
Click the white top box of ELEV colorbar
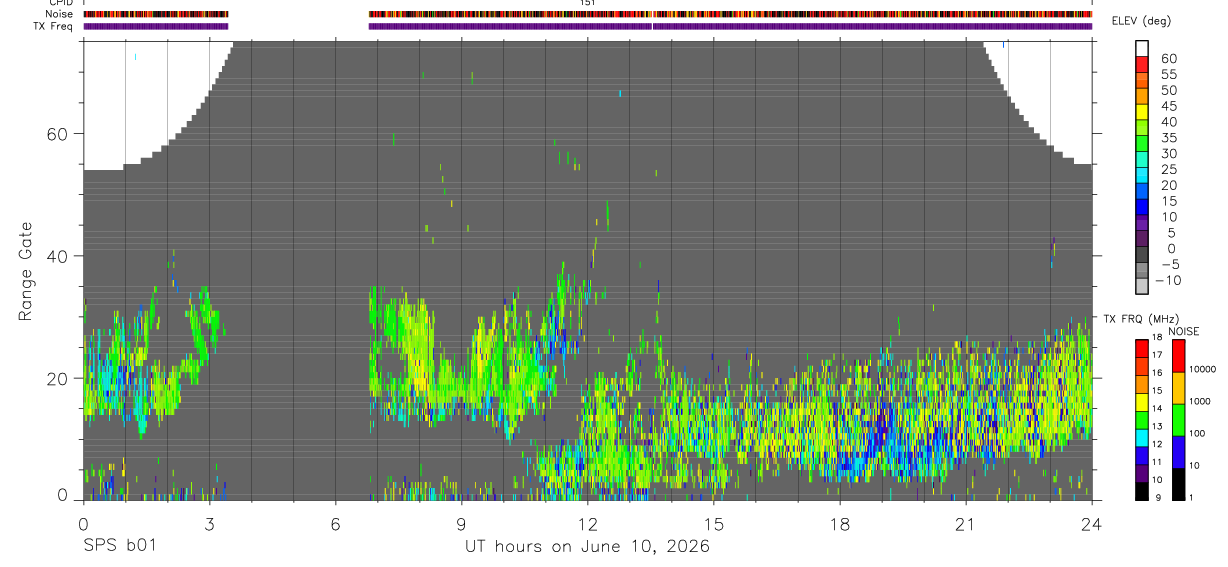click(1142, 47)
